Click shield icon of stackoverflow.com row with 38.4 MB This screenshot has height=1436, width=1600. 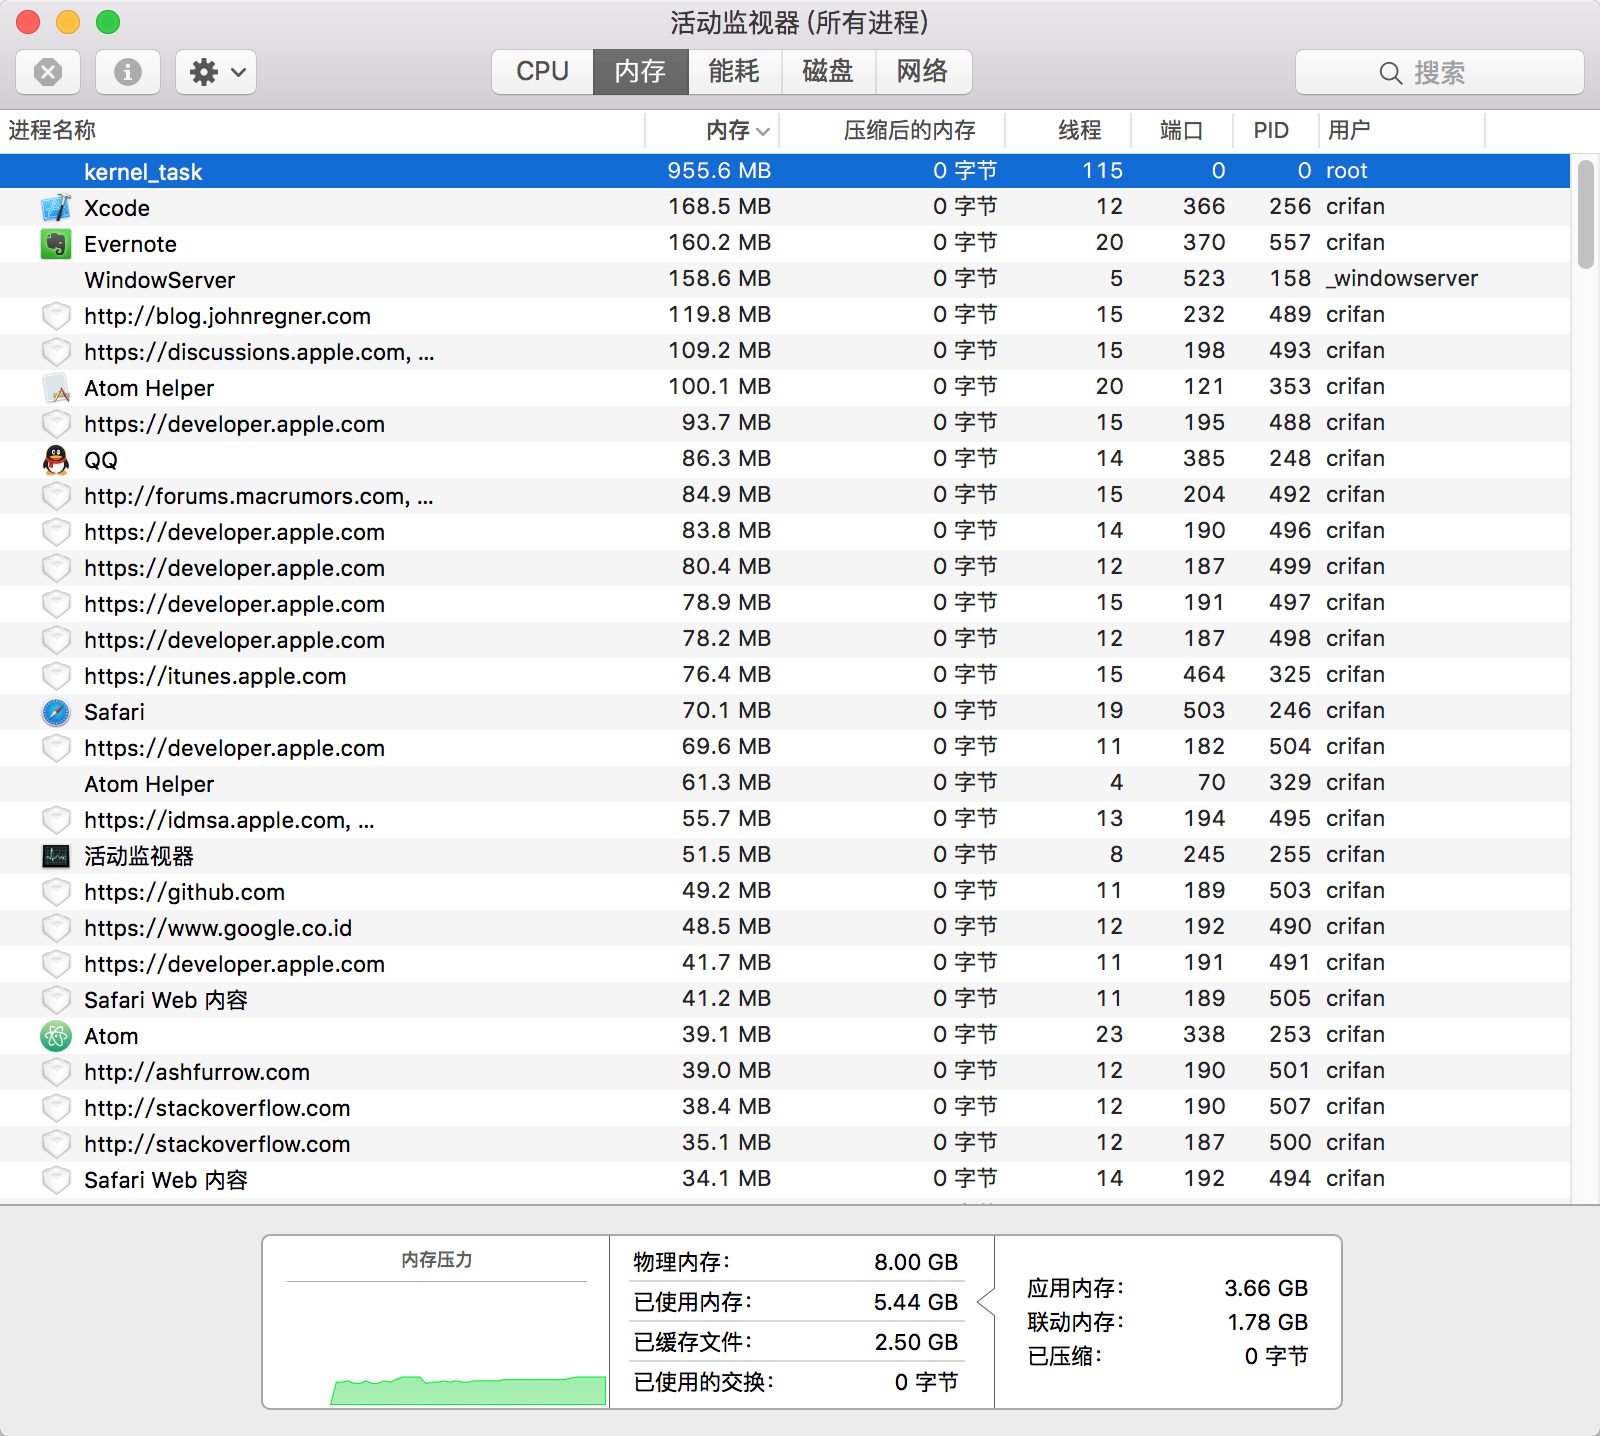(x=56, y=1108)
